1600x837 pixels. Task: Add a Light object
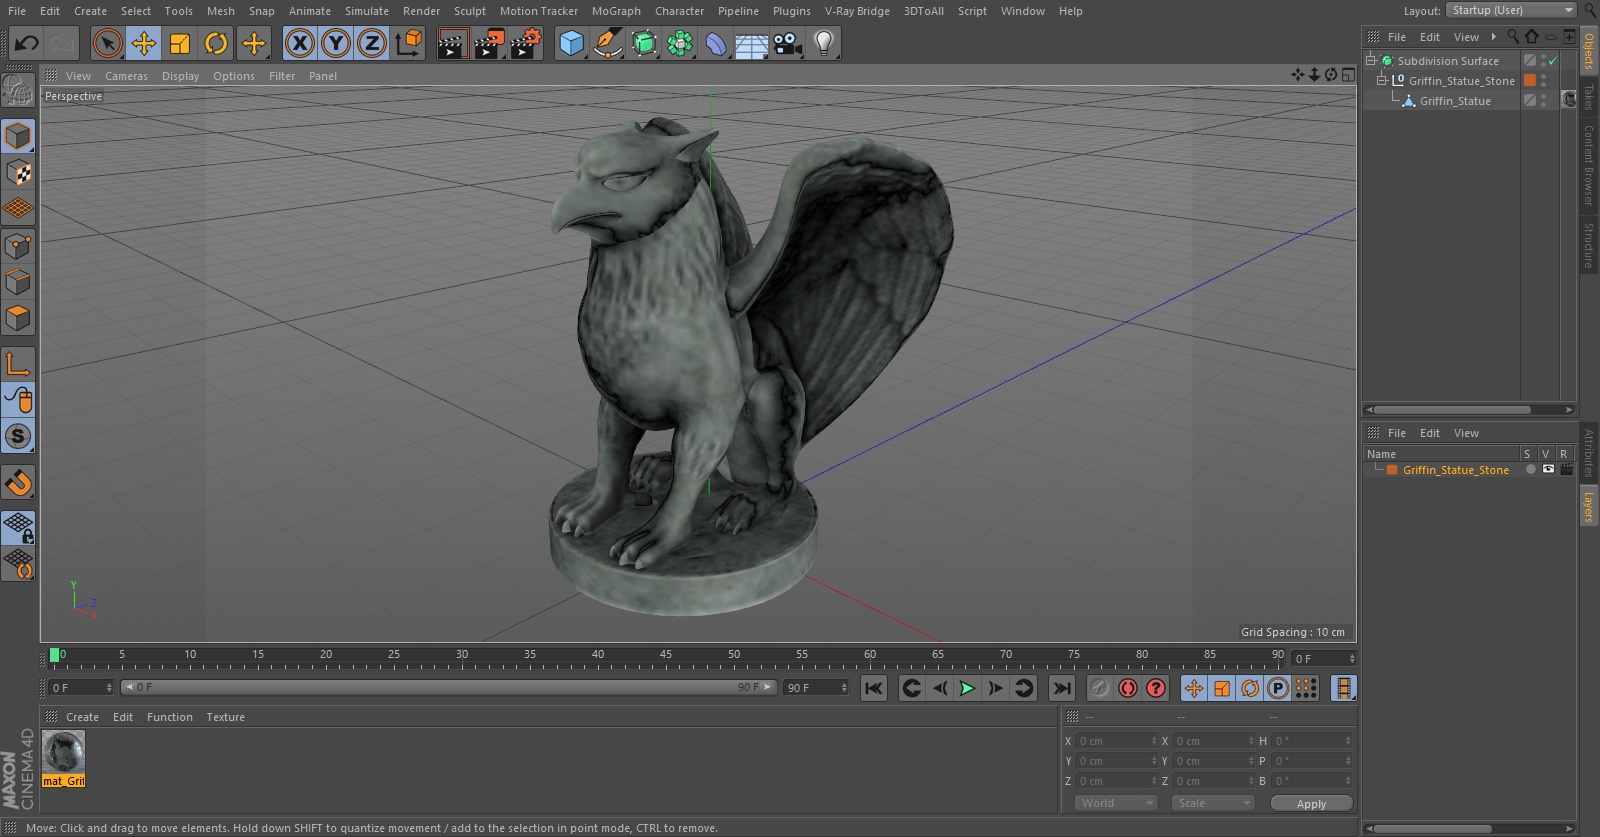[824, 43]
